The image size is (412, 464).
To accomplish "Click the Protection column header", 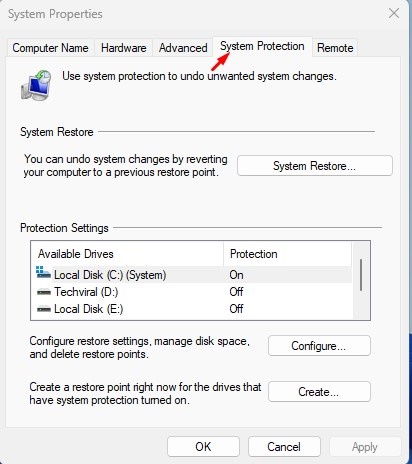I will (287, 254).
